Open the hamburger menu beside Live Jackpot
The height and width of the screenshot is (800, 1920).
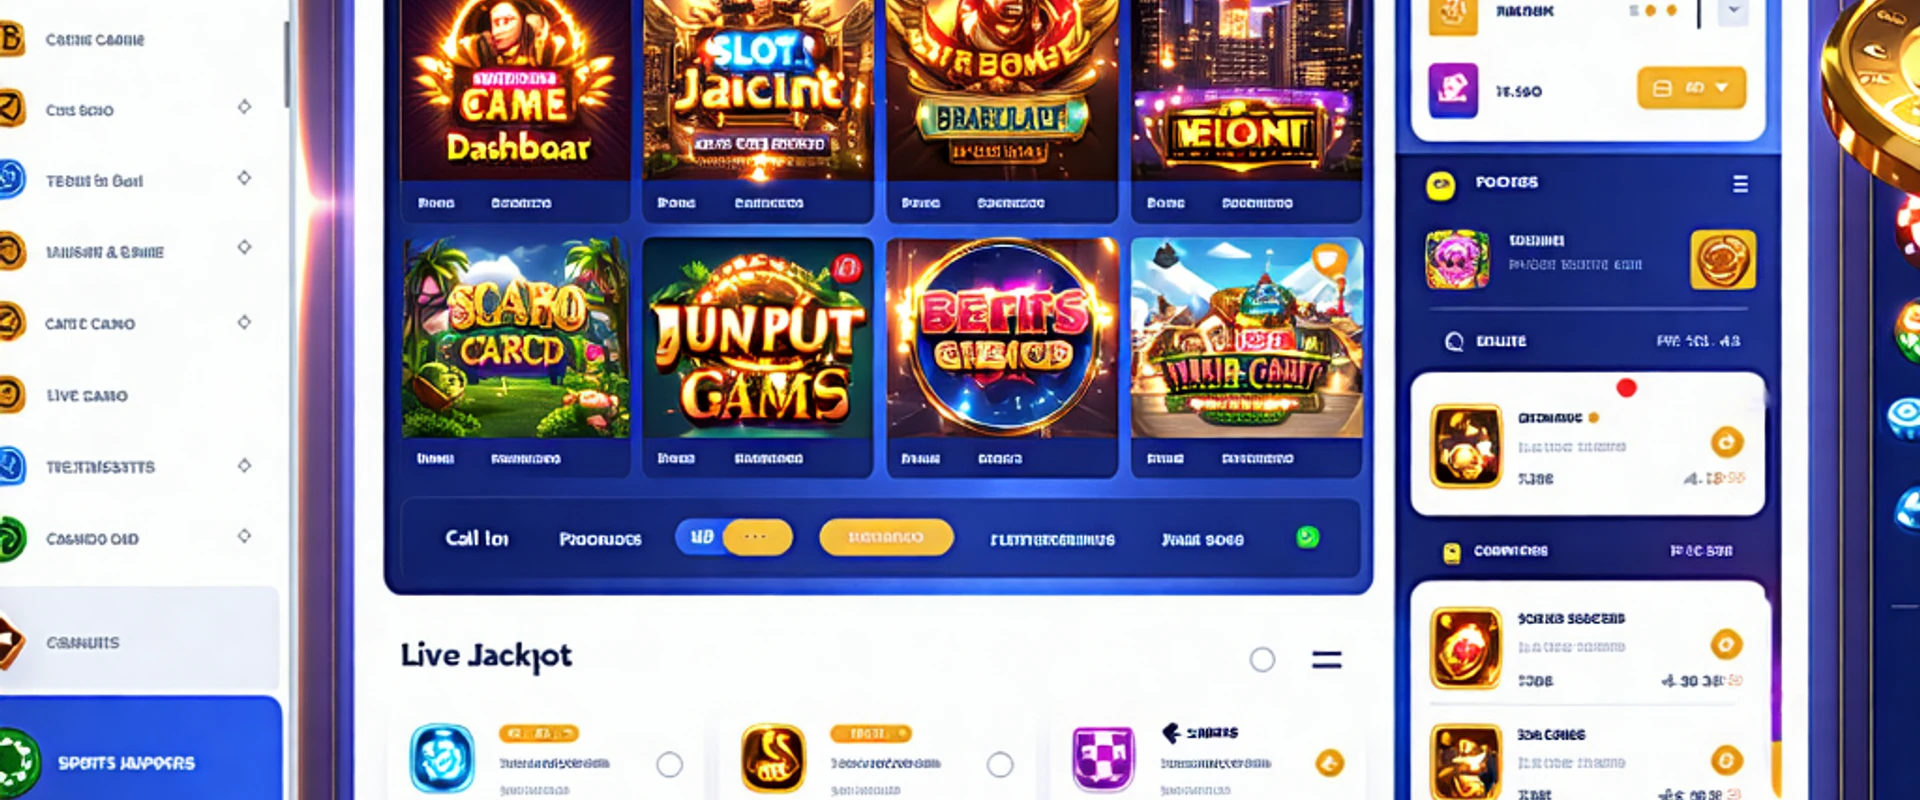coord(1326,659)
